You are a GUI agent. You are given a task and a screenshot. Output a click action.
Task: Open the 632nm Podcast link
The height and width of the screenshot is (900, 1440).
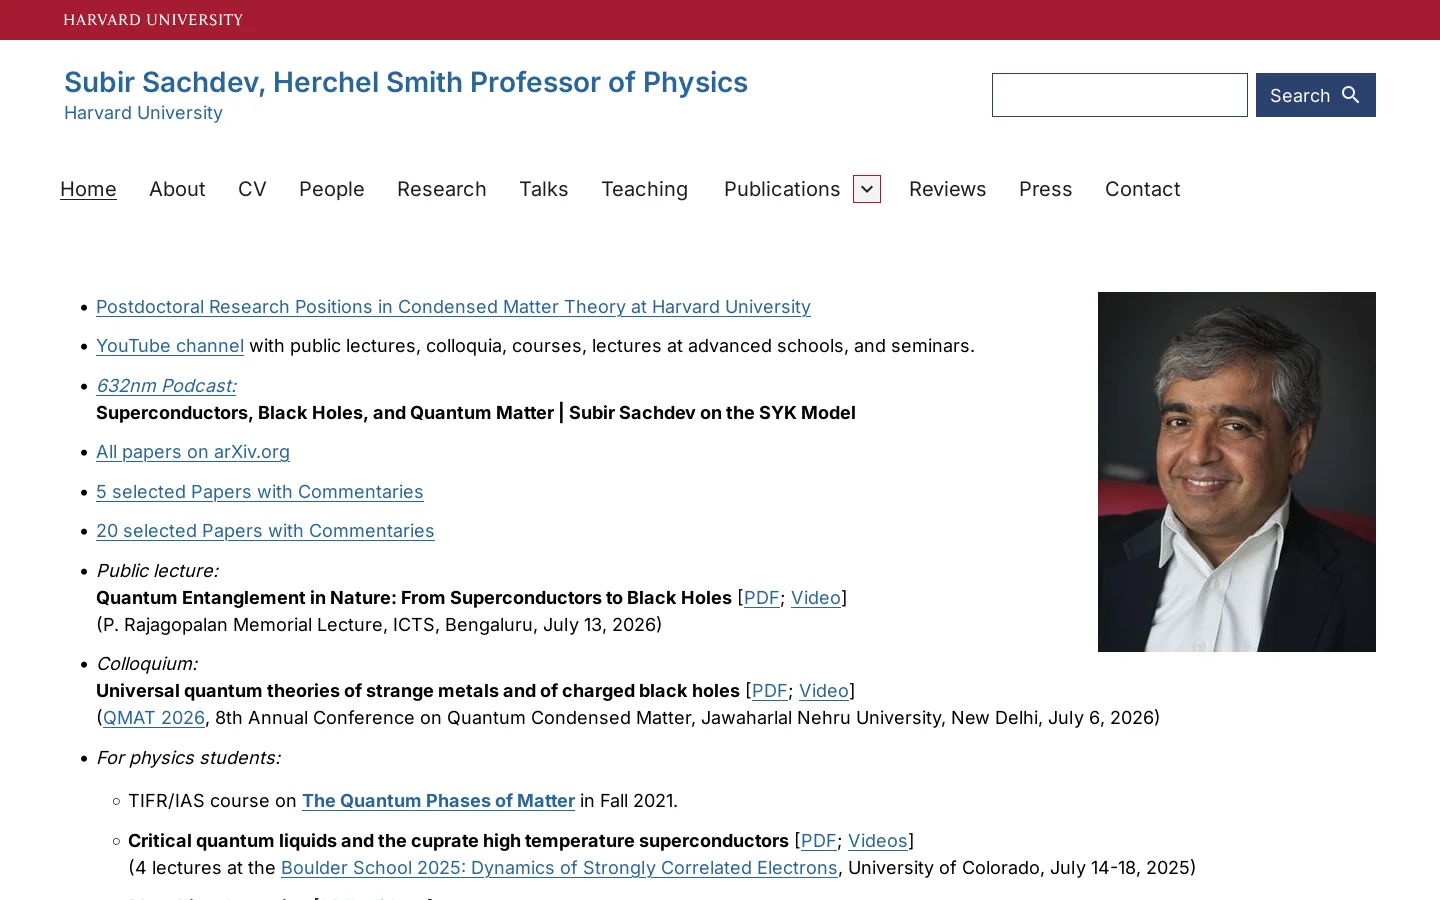click(166, 386)
